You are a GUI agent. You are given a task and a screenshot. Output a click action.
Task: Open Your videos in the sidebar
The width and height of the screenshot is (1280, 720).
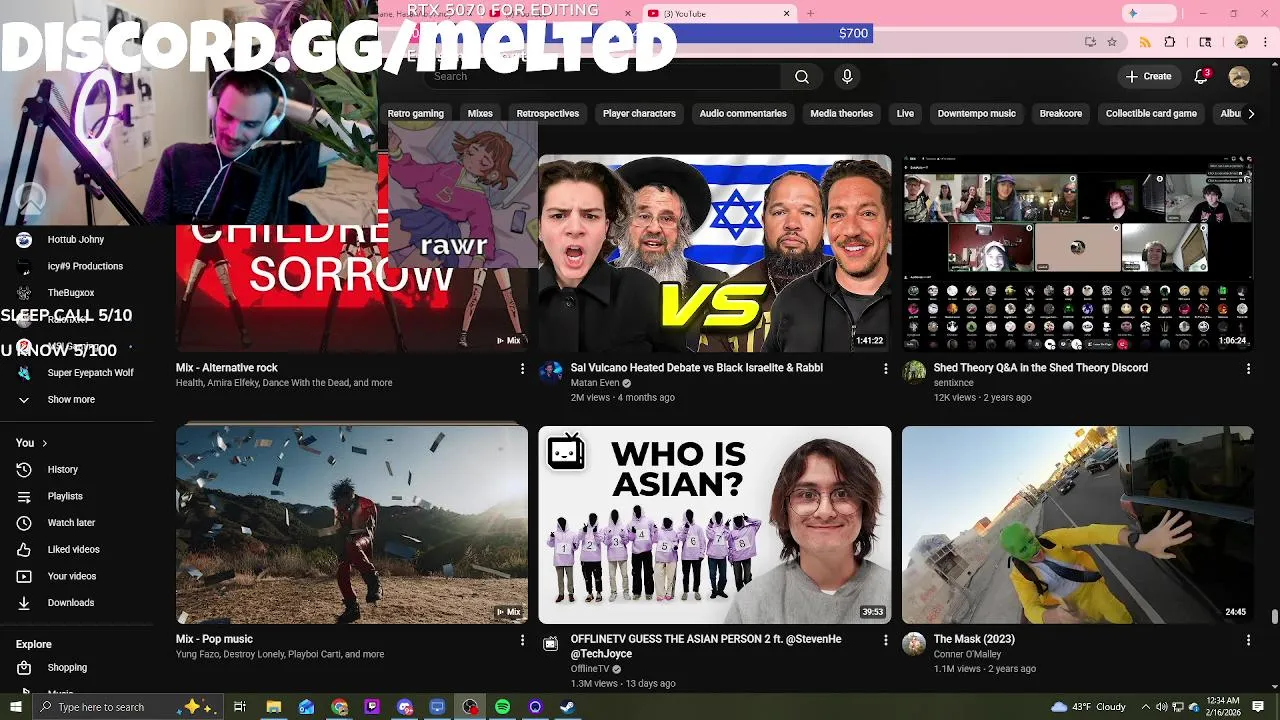[70, 576]
